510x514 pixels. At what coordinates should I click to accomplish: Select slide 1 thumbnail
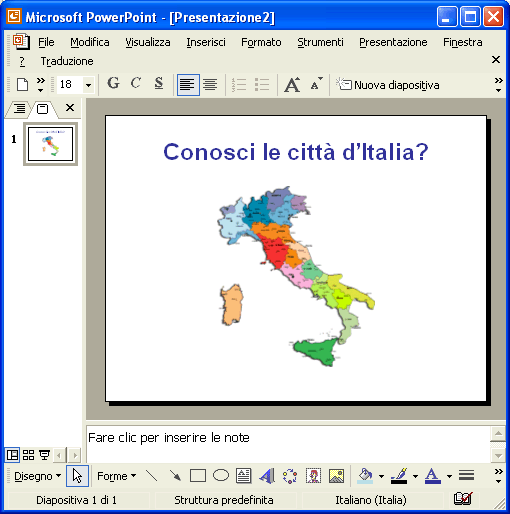(x=50, y=144)
